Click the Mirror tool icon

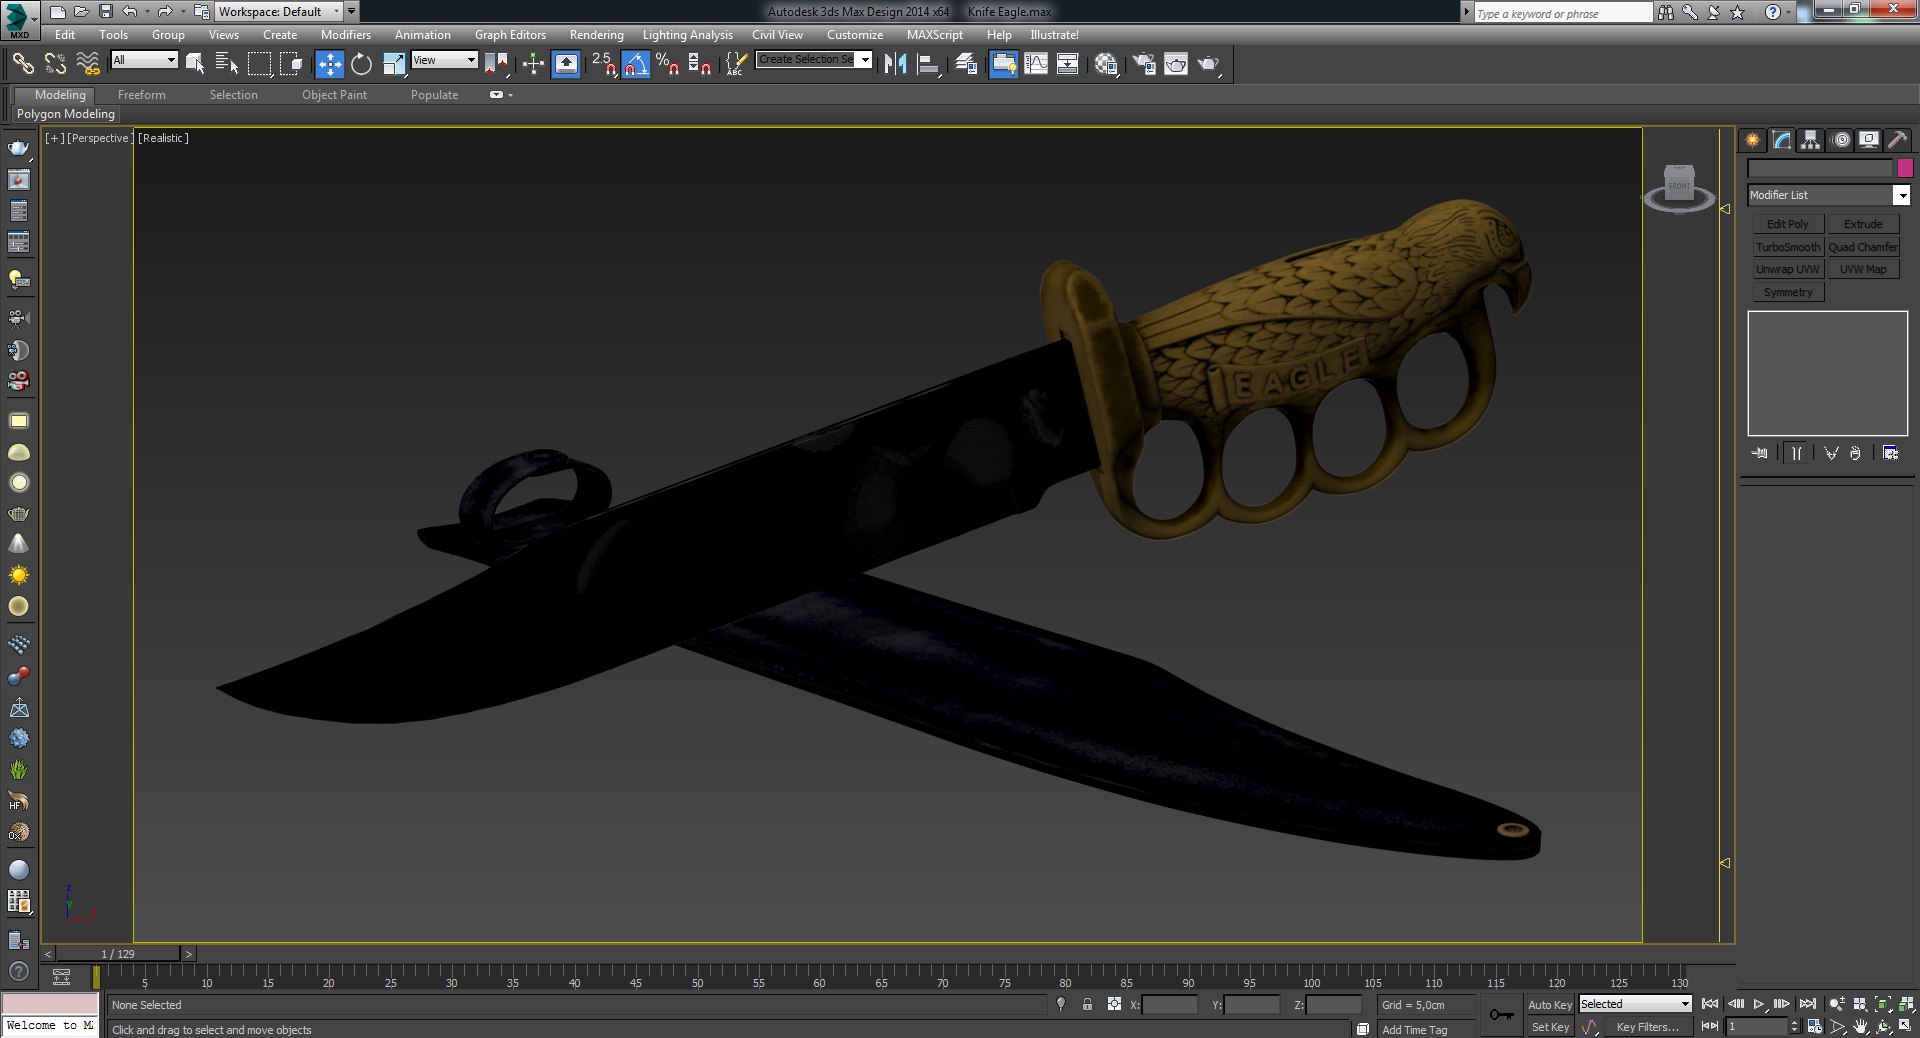coord(895,64)
